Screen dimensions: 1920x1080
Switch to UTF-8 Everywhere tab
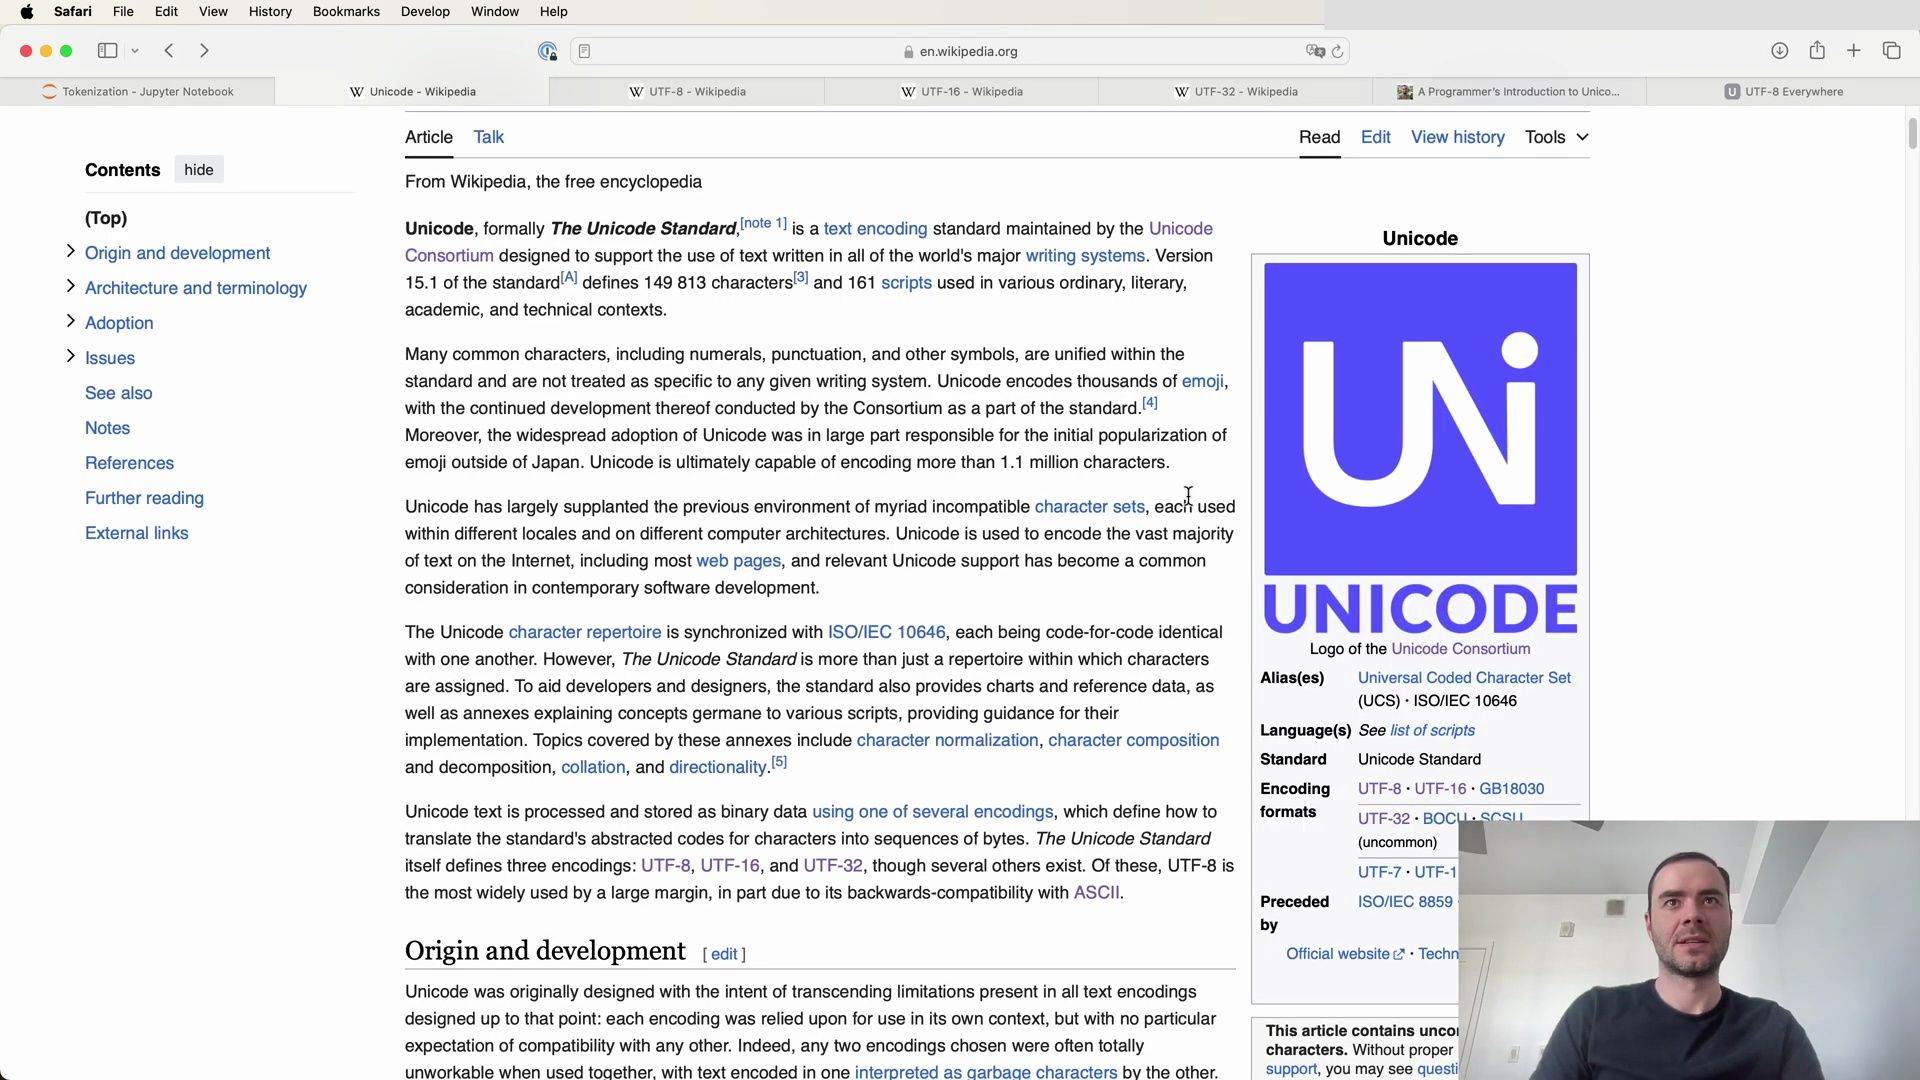click(x=1783, y=91)
